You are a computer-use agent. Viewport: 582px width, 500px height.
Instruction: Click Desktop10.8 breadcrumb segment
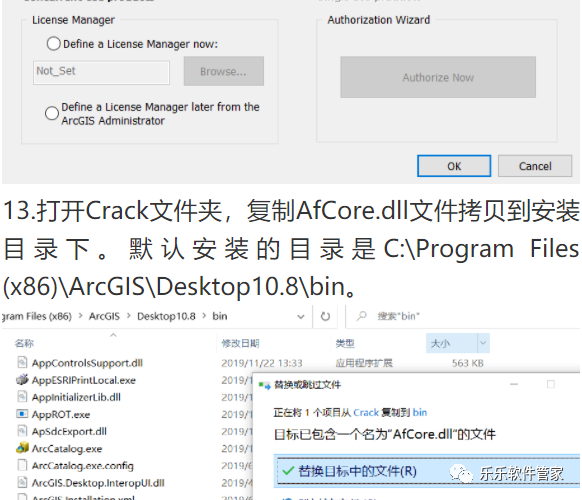point(166,316)
